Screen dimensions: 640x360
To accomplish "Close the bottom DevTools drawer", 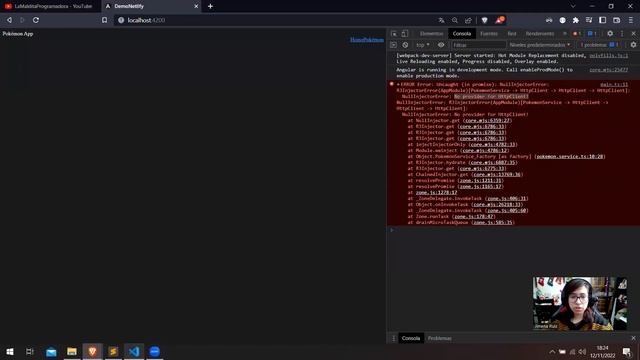I will [633, 338].
